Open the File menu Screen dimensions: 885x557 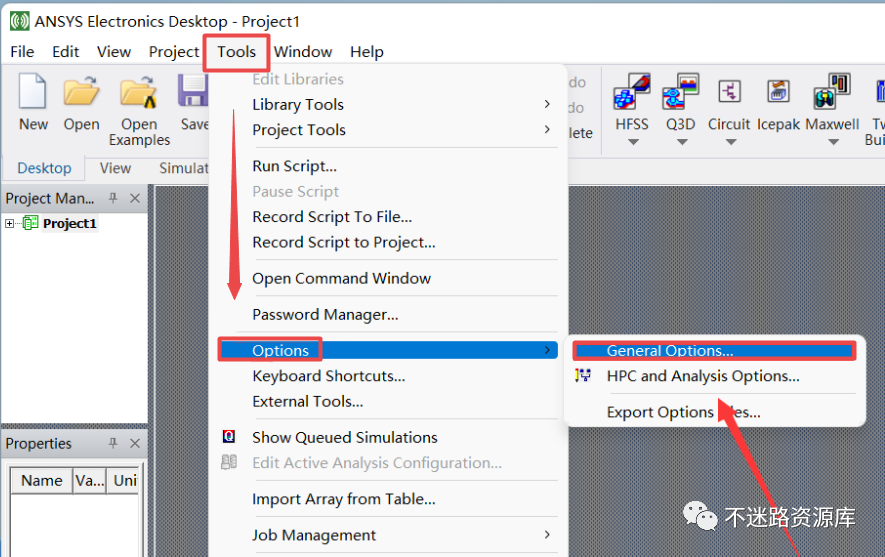(22, 51)
